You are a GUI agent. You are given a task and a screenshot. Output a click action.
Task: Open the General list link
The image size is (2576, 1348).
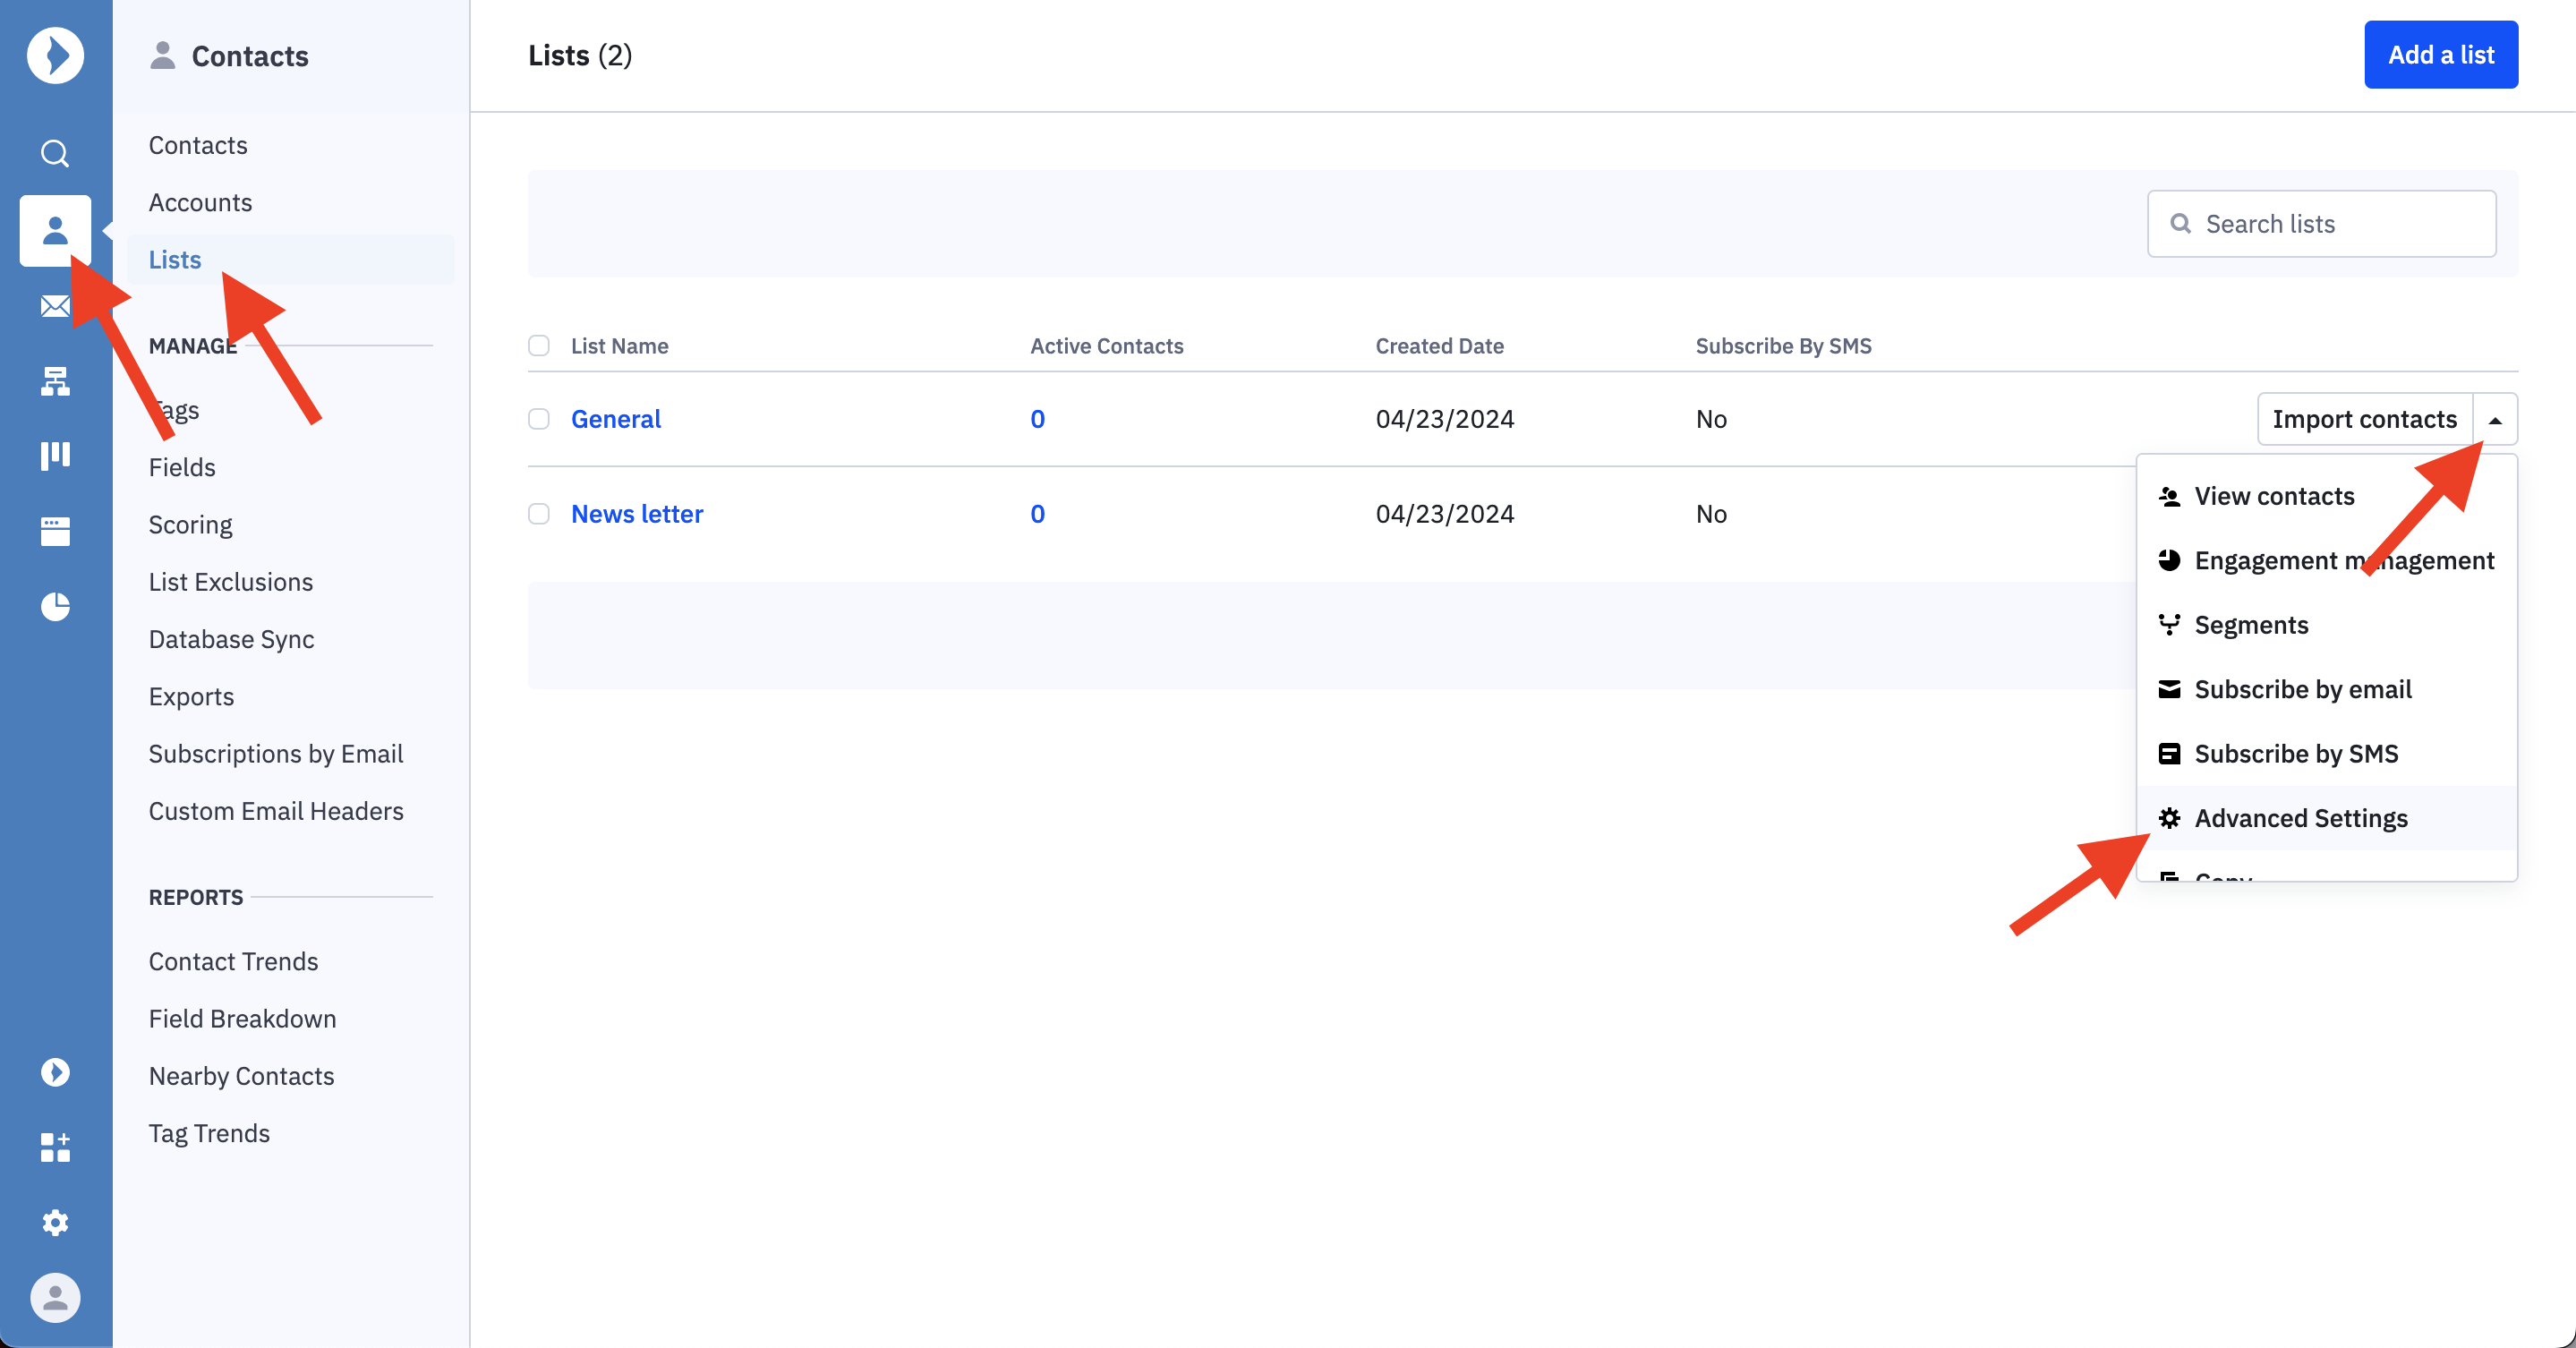tap(616, 419)
